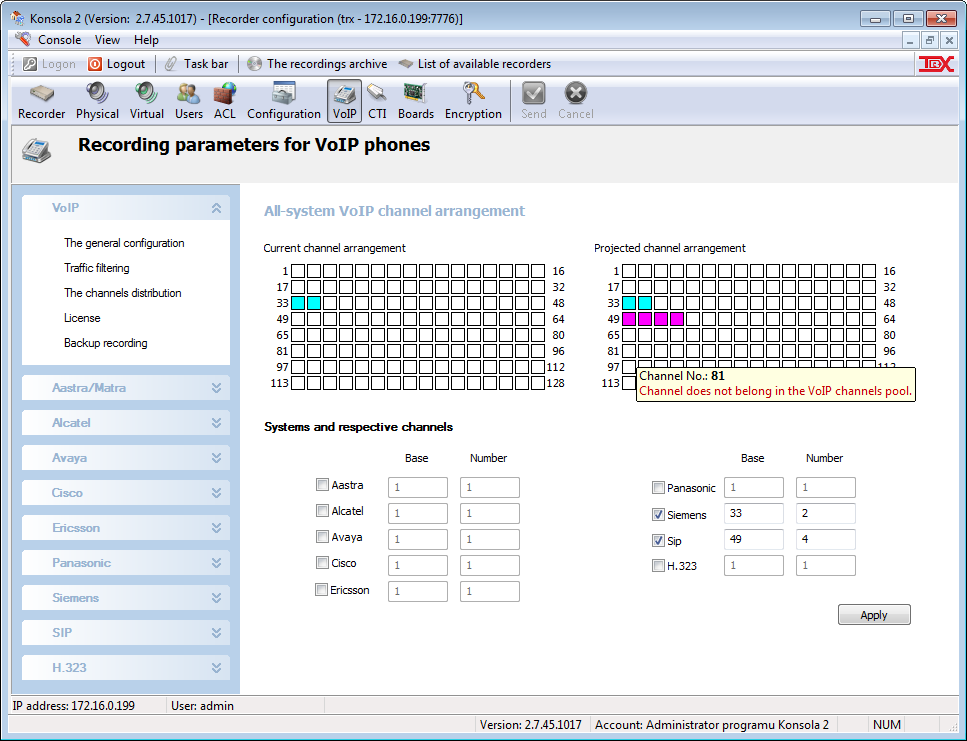Enable the Aastra system checkbox
This screenshot has width=967, height=741.
(322, 485)
